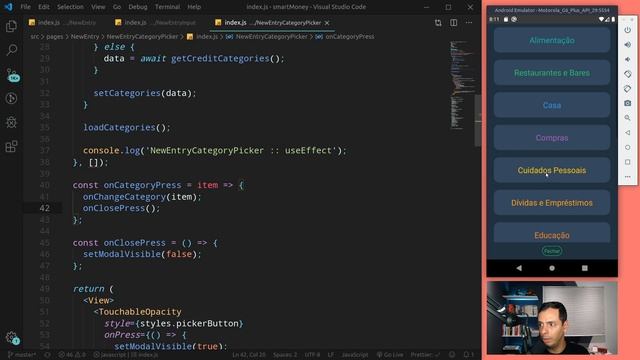Tap the Alimentação category button
The height and width of the screenshot is (360, 640).
point(552,40)
